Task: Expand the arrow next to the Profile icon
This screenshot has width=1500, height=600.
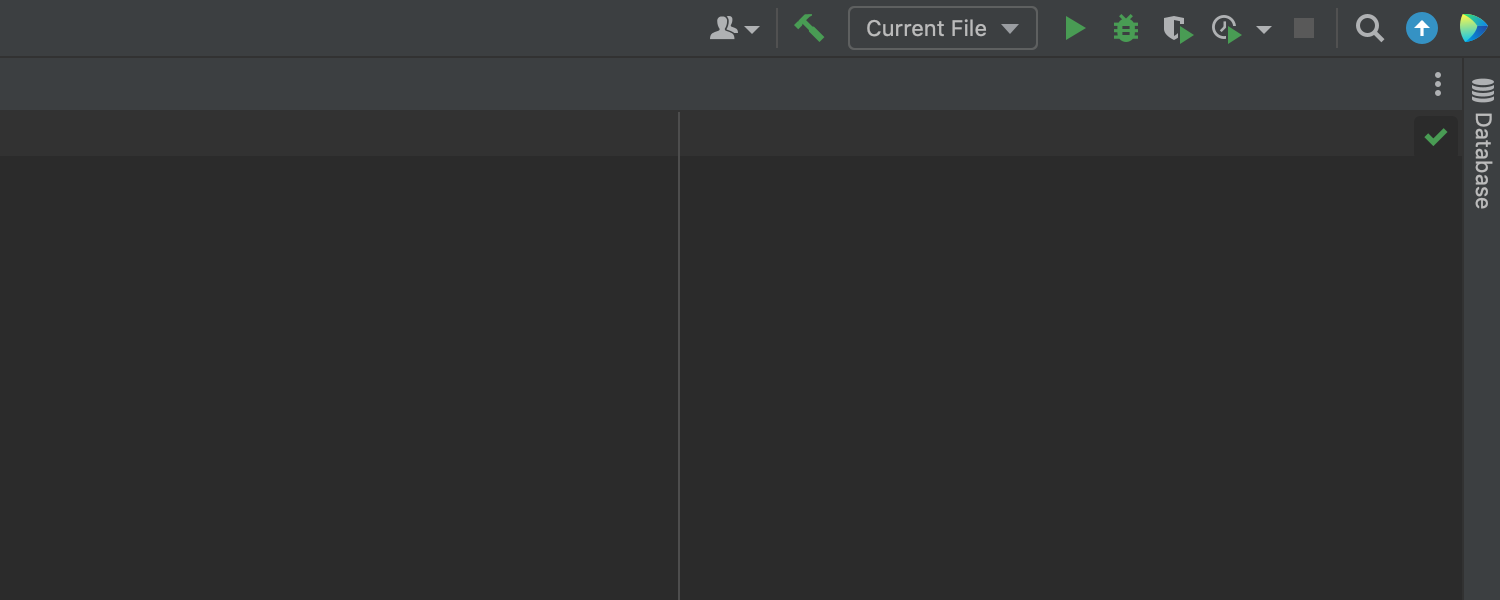Action: point(1264,29)
